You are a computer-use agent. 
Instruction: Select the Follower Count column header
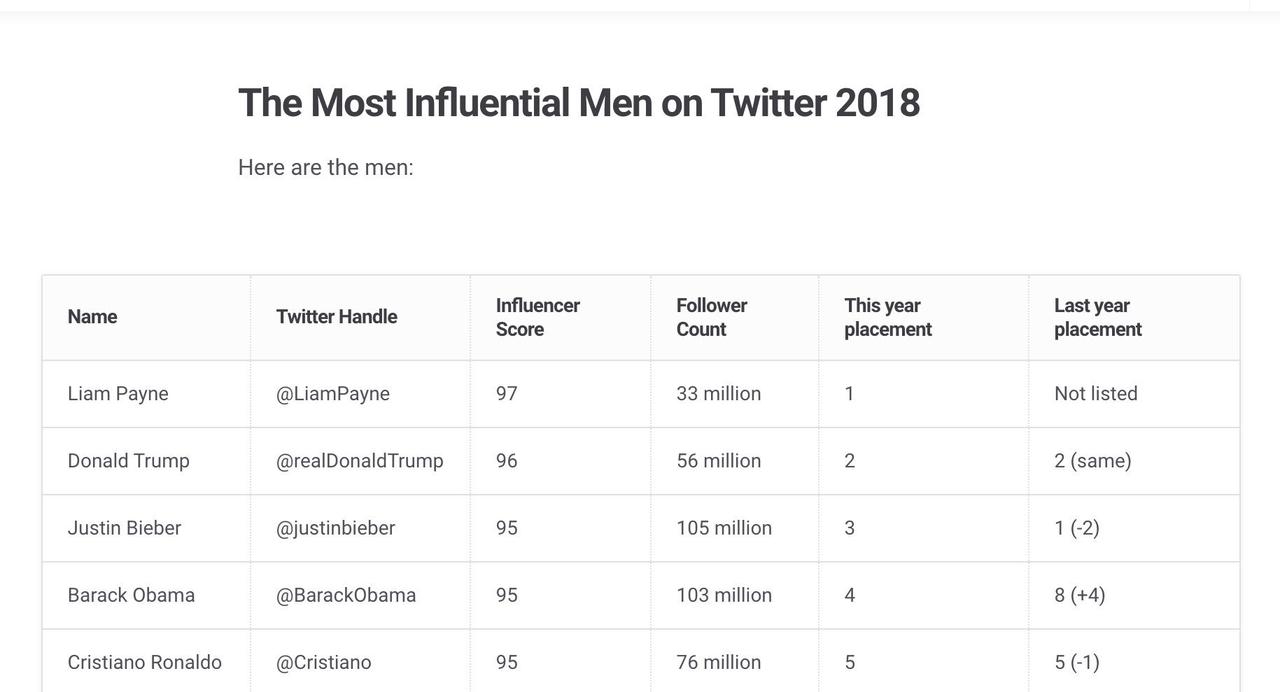point(711,317)
